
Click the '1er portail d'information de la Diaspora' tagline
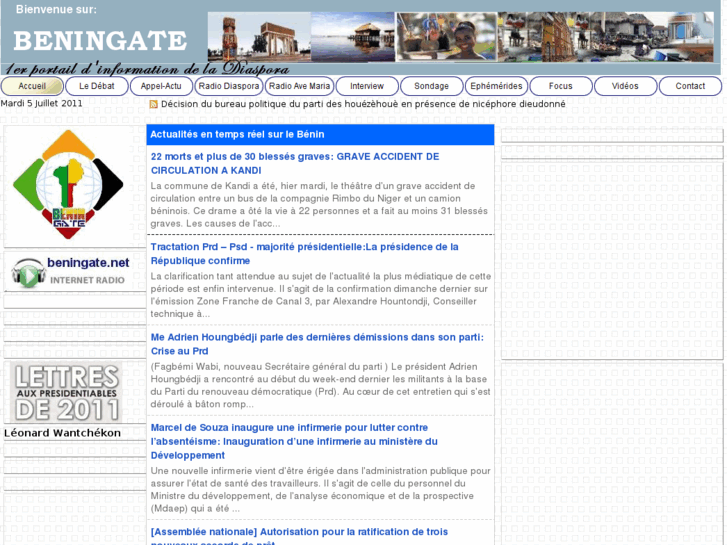(x=147, y=69)
